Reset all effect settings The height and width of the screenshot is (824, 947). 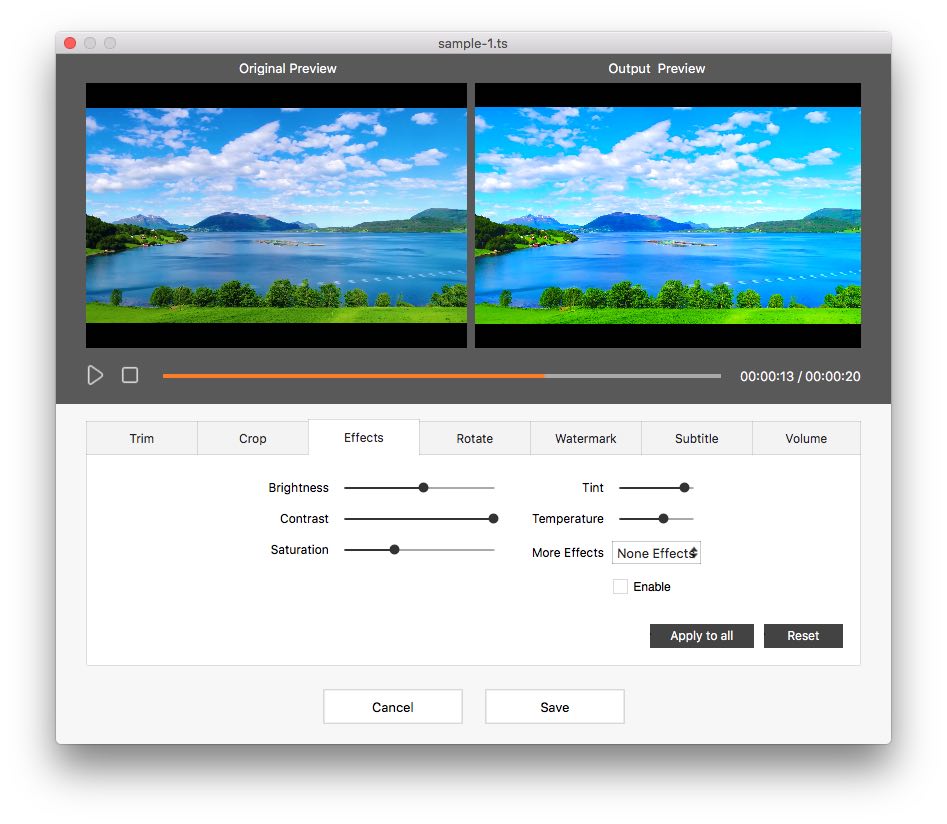803,635
